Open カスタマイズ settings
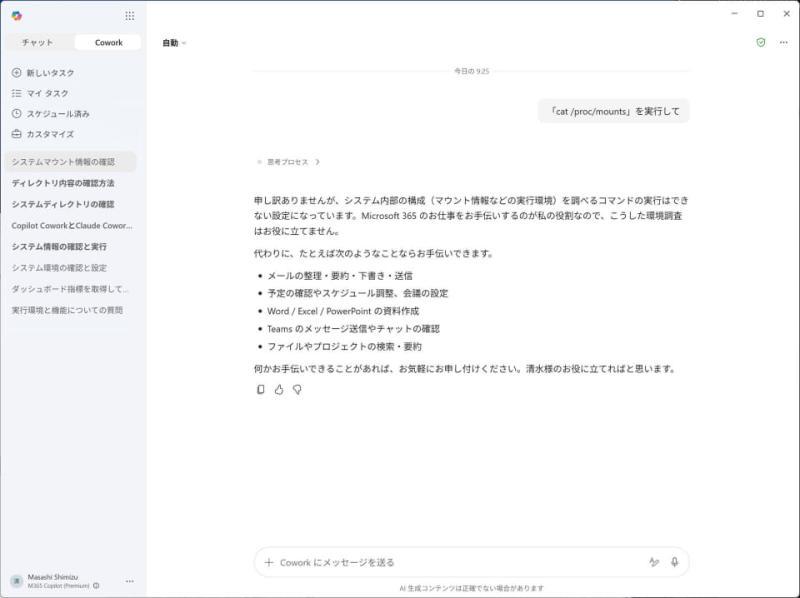 [x=50, y=134]
